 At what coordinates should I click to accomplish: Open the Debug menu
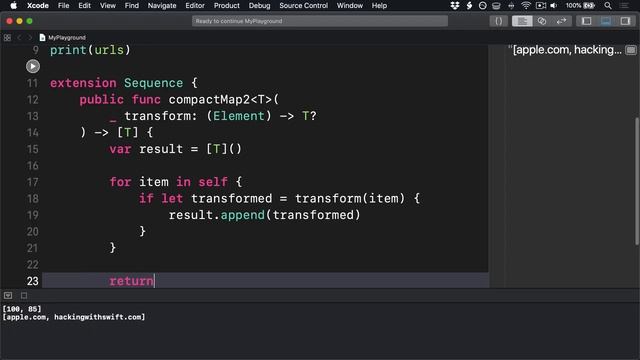[x=260, y=6]
